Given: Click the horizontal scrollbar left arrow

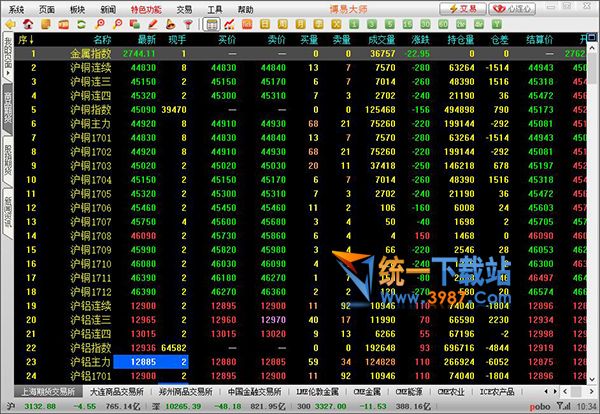Looking at the screenshot, I should tap(565, 391).
